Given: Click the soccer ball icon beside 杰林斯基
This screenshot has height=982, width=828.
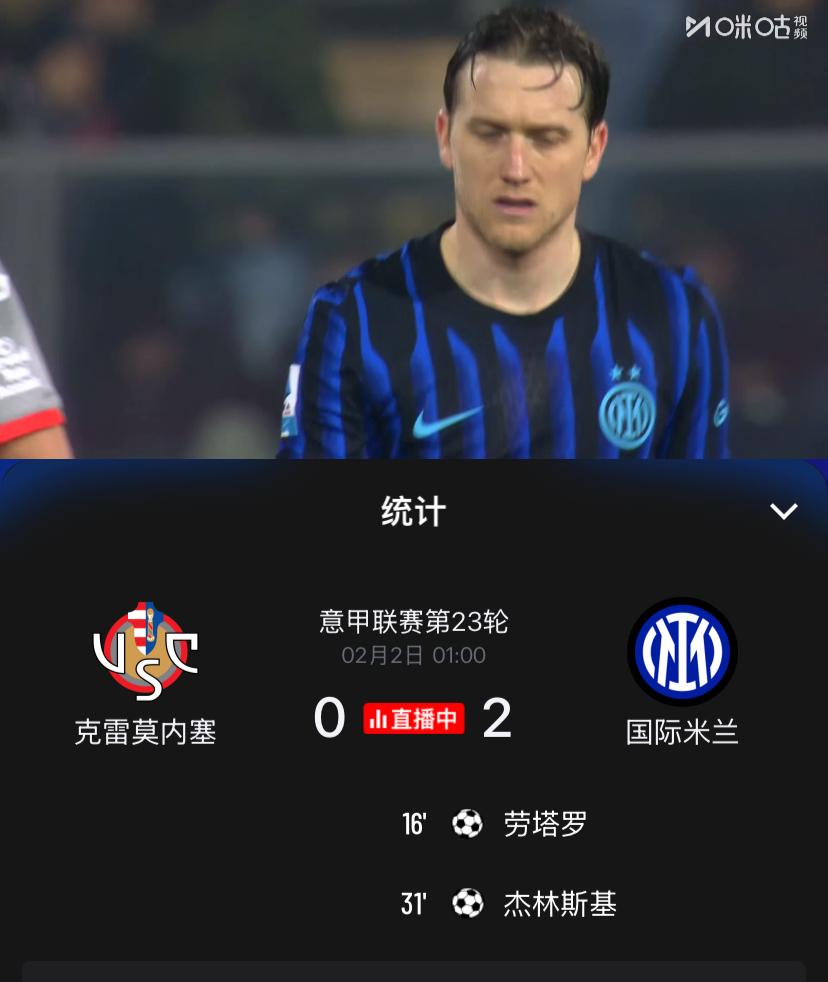Looking at the screenshot, I should pos(467,903).
